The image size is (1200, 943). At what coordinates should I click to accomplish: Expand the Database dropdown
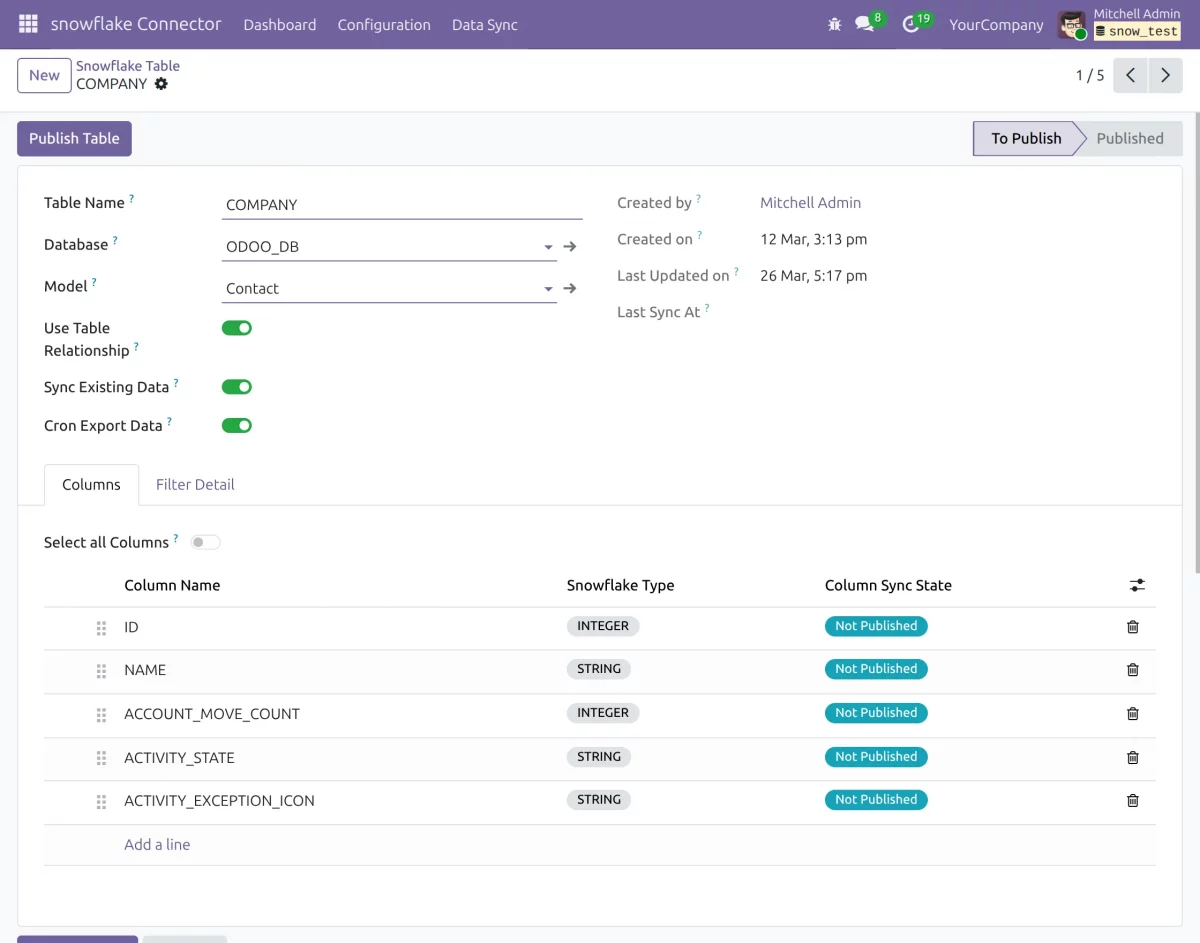point(548,247)
